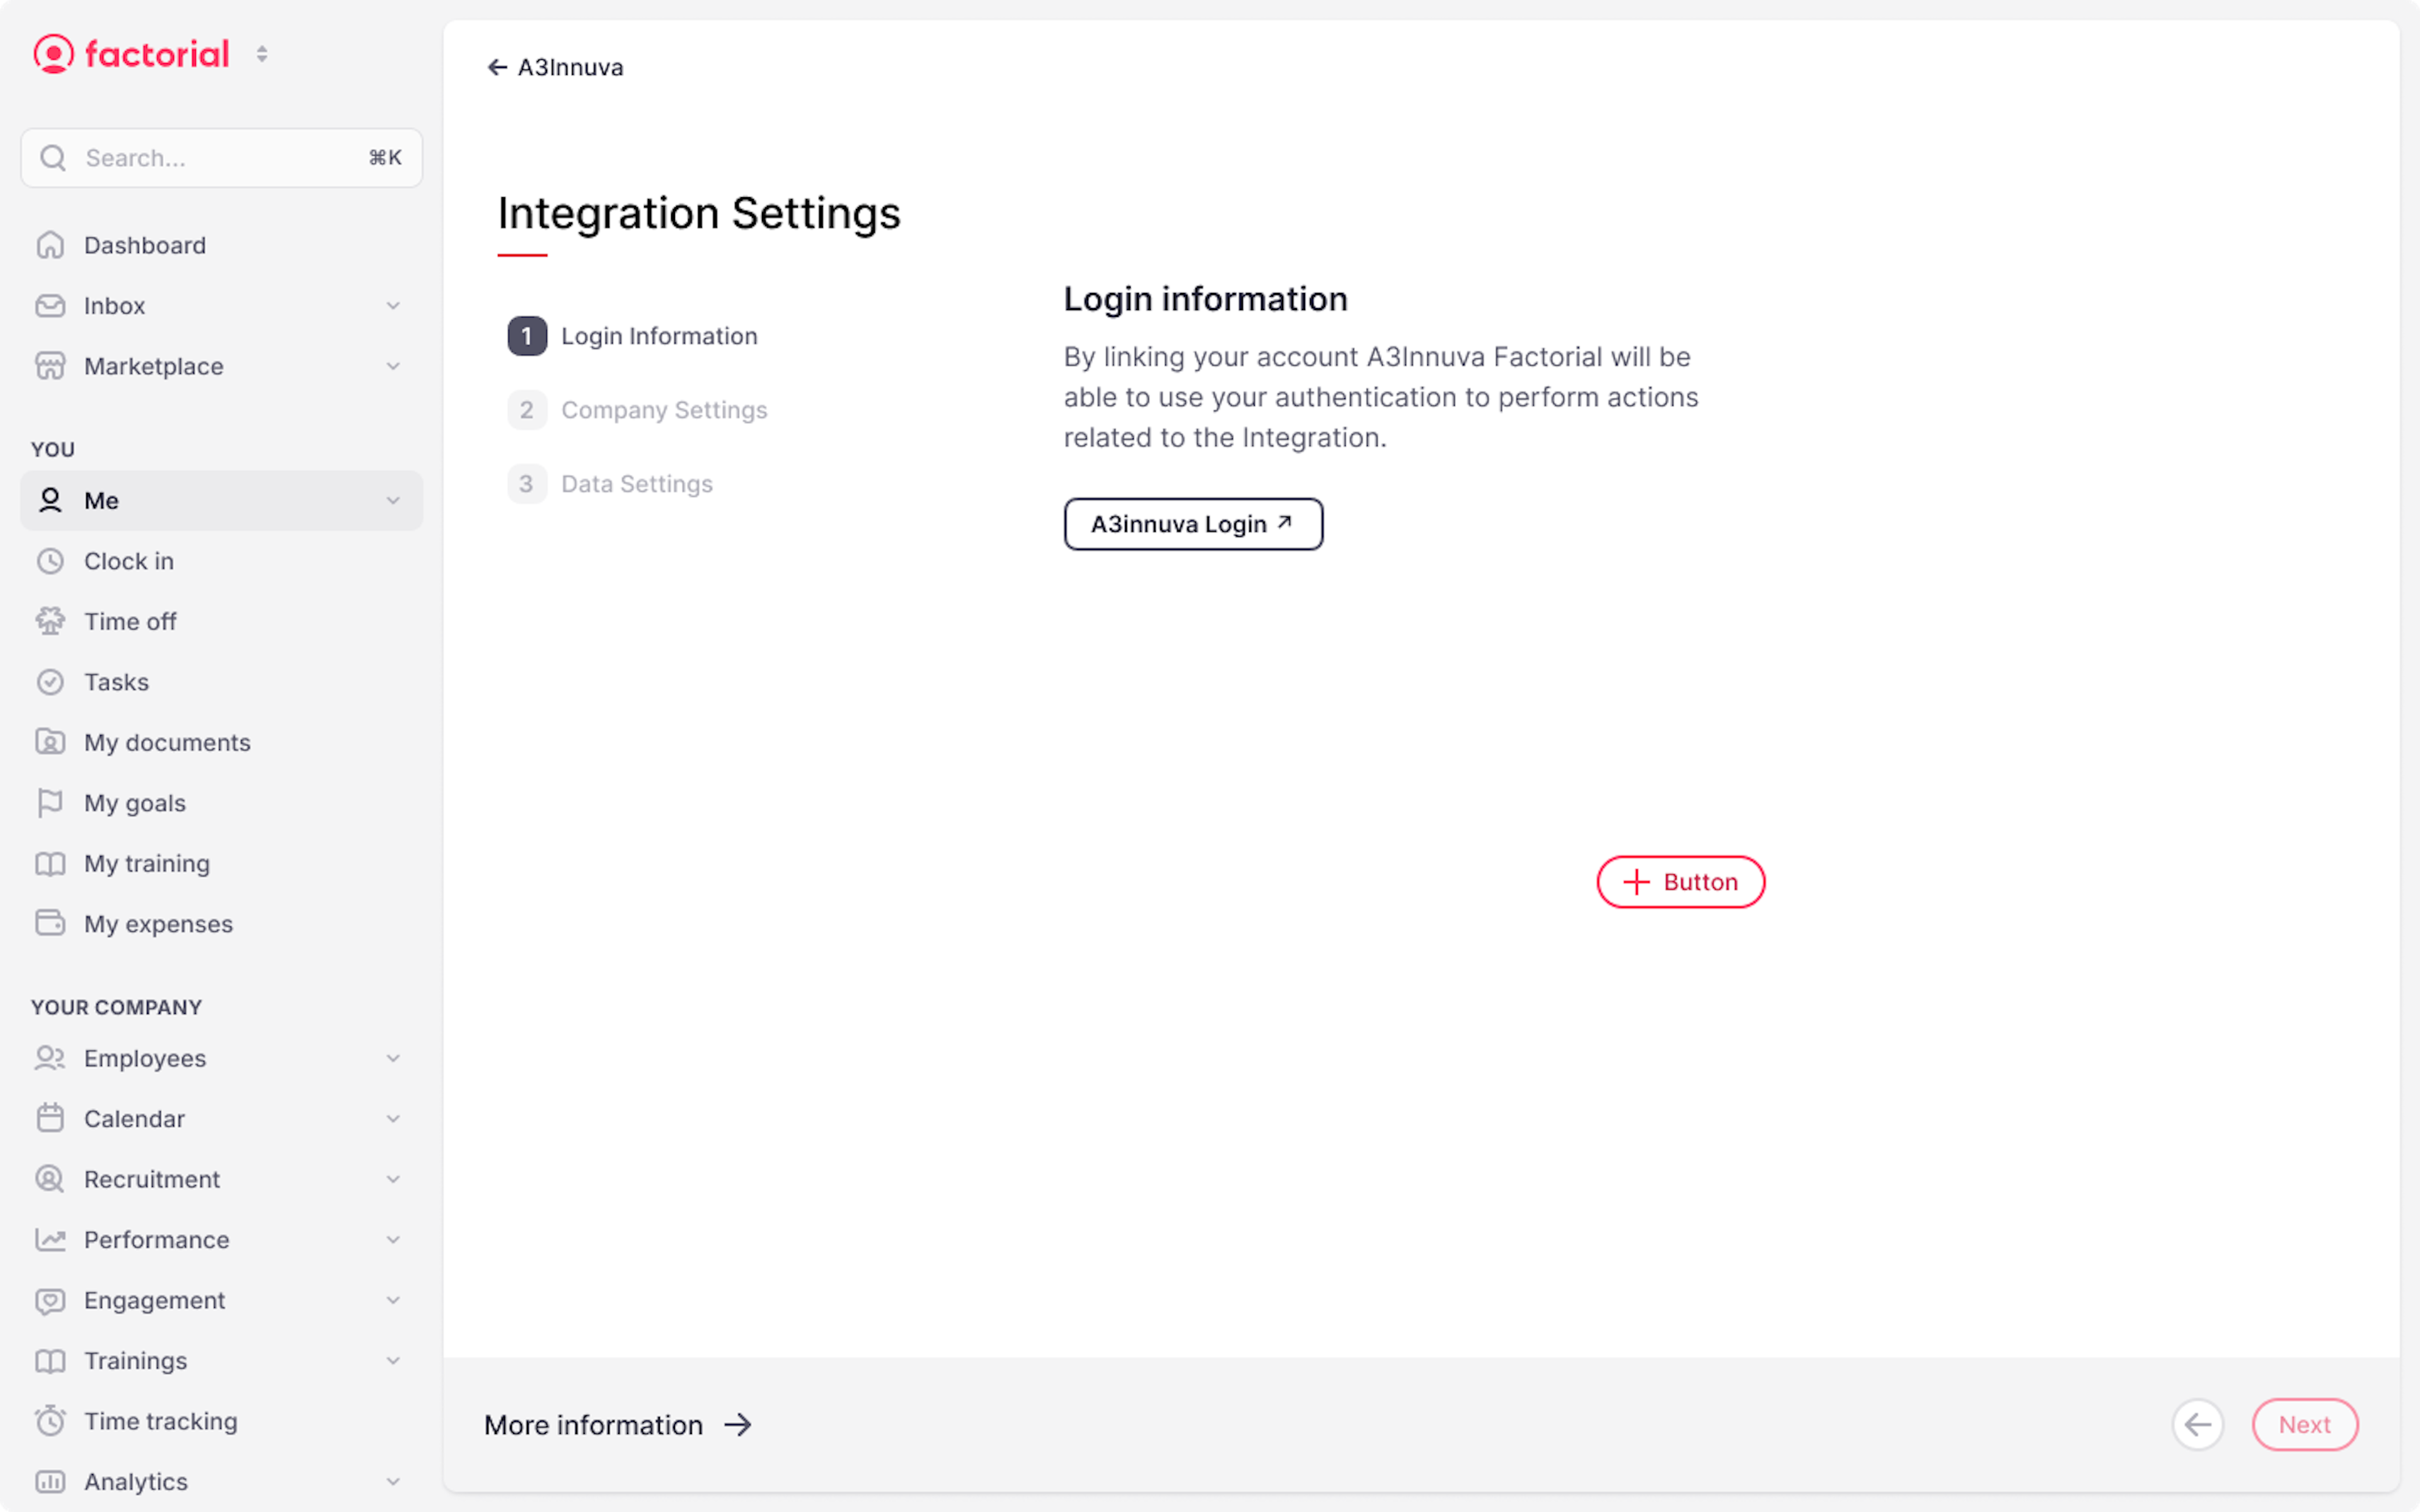The image size is (2420, 1512).
Task: Expand the Trainings submenu chevron
Action: [x=393, y=1361]
